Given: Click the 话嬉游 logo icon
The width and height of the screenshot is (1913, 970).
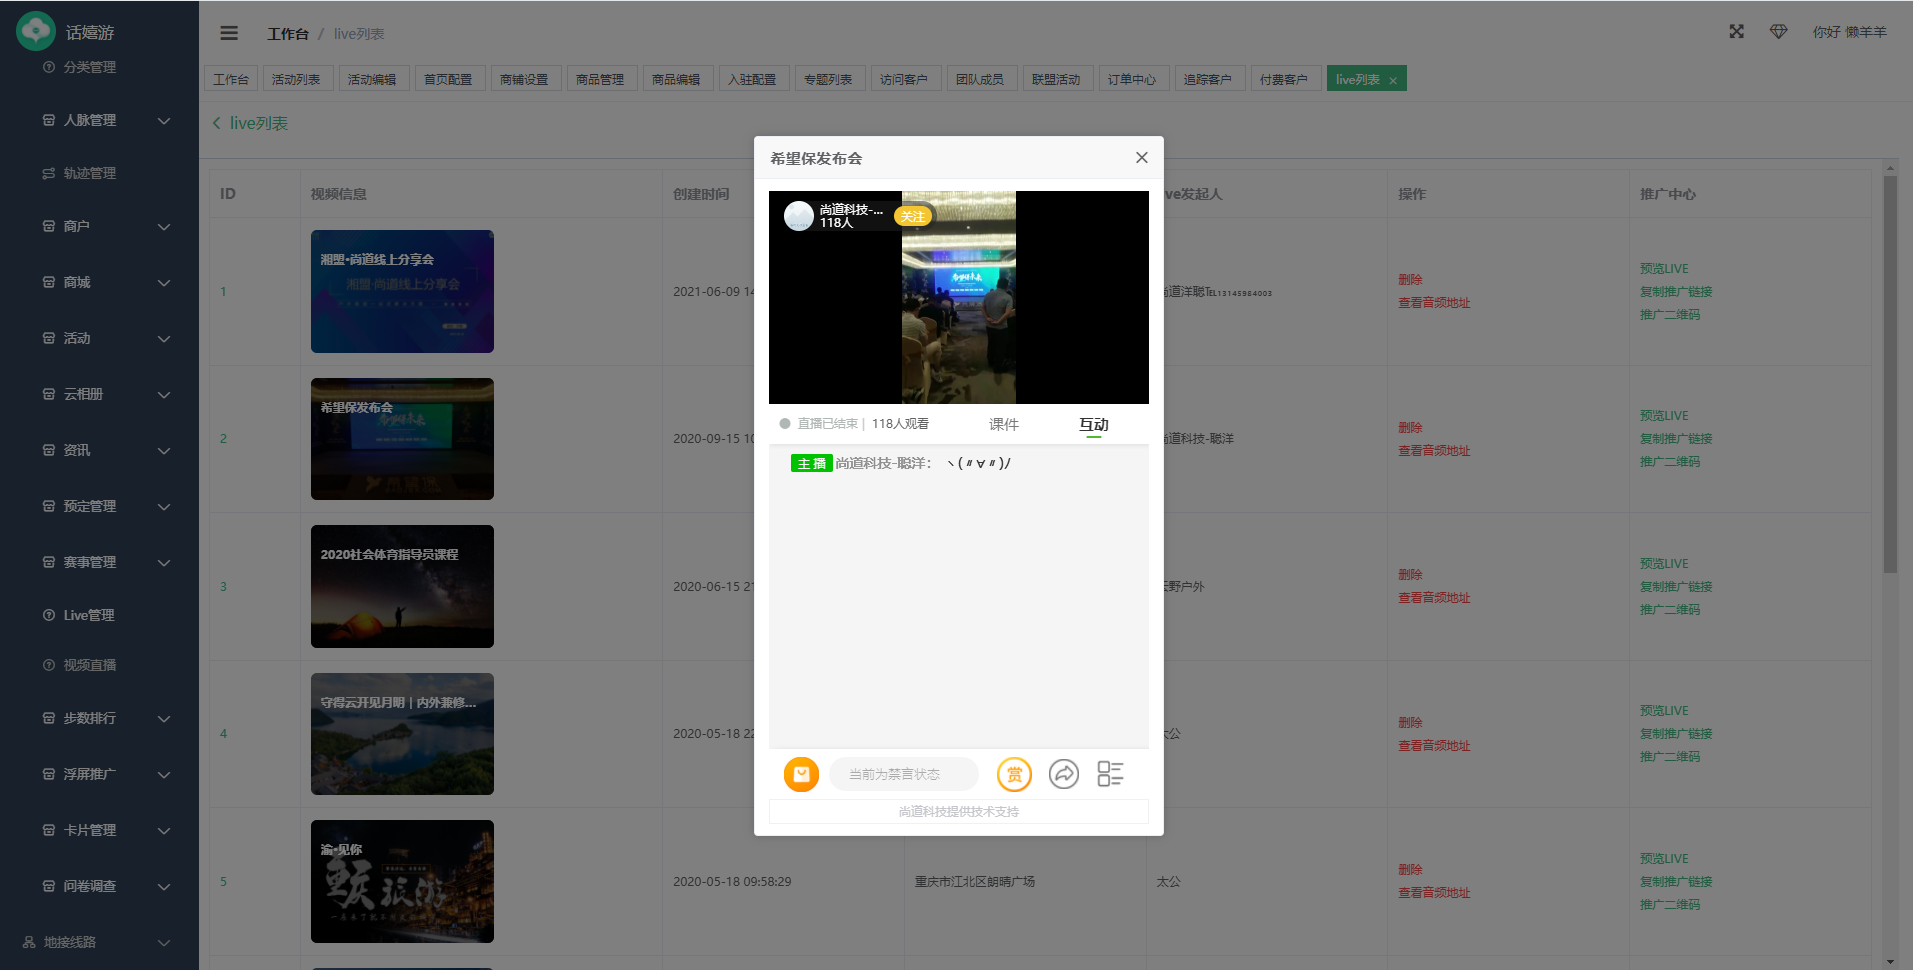Looking at the screenshot, I should pyautogui.click(x=36, y=31).
